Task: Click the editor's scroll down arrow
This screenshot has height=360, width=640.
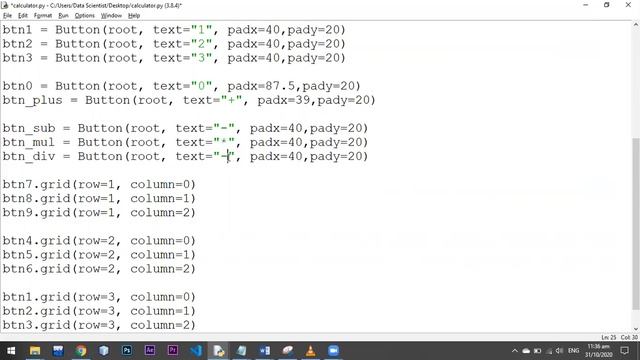Action: coord(636,329)
